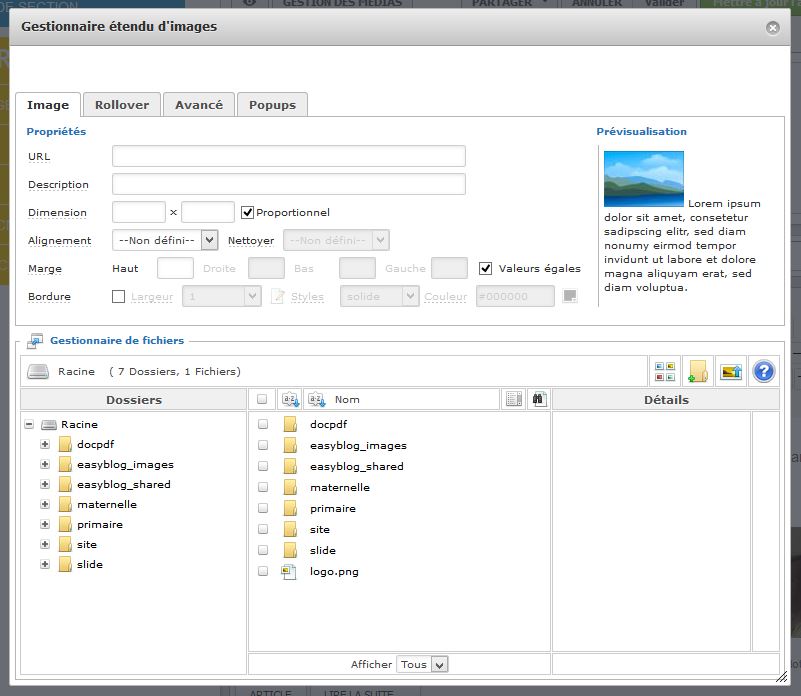Image resolution: width=801 pixels, height=696 pixels.
Task: Expand the easyblog_images folder tree node
Action: point(45,464)
